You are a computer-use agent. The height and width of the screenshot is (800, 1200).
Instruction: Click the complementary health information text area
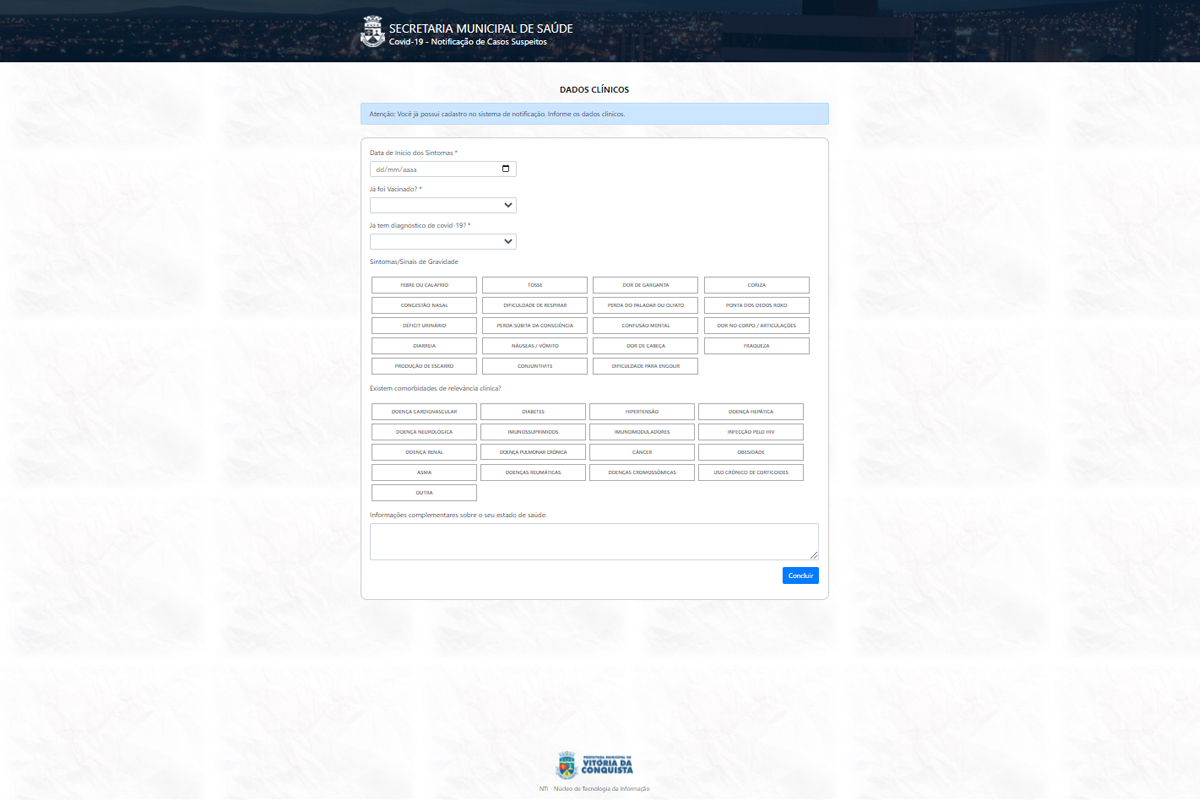pos(593,541)
